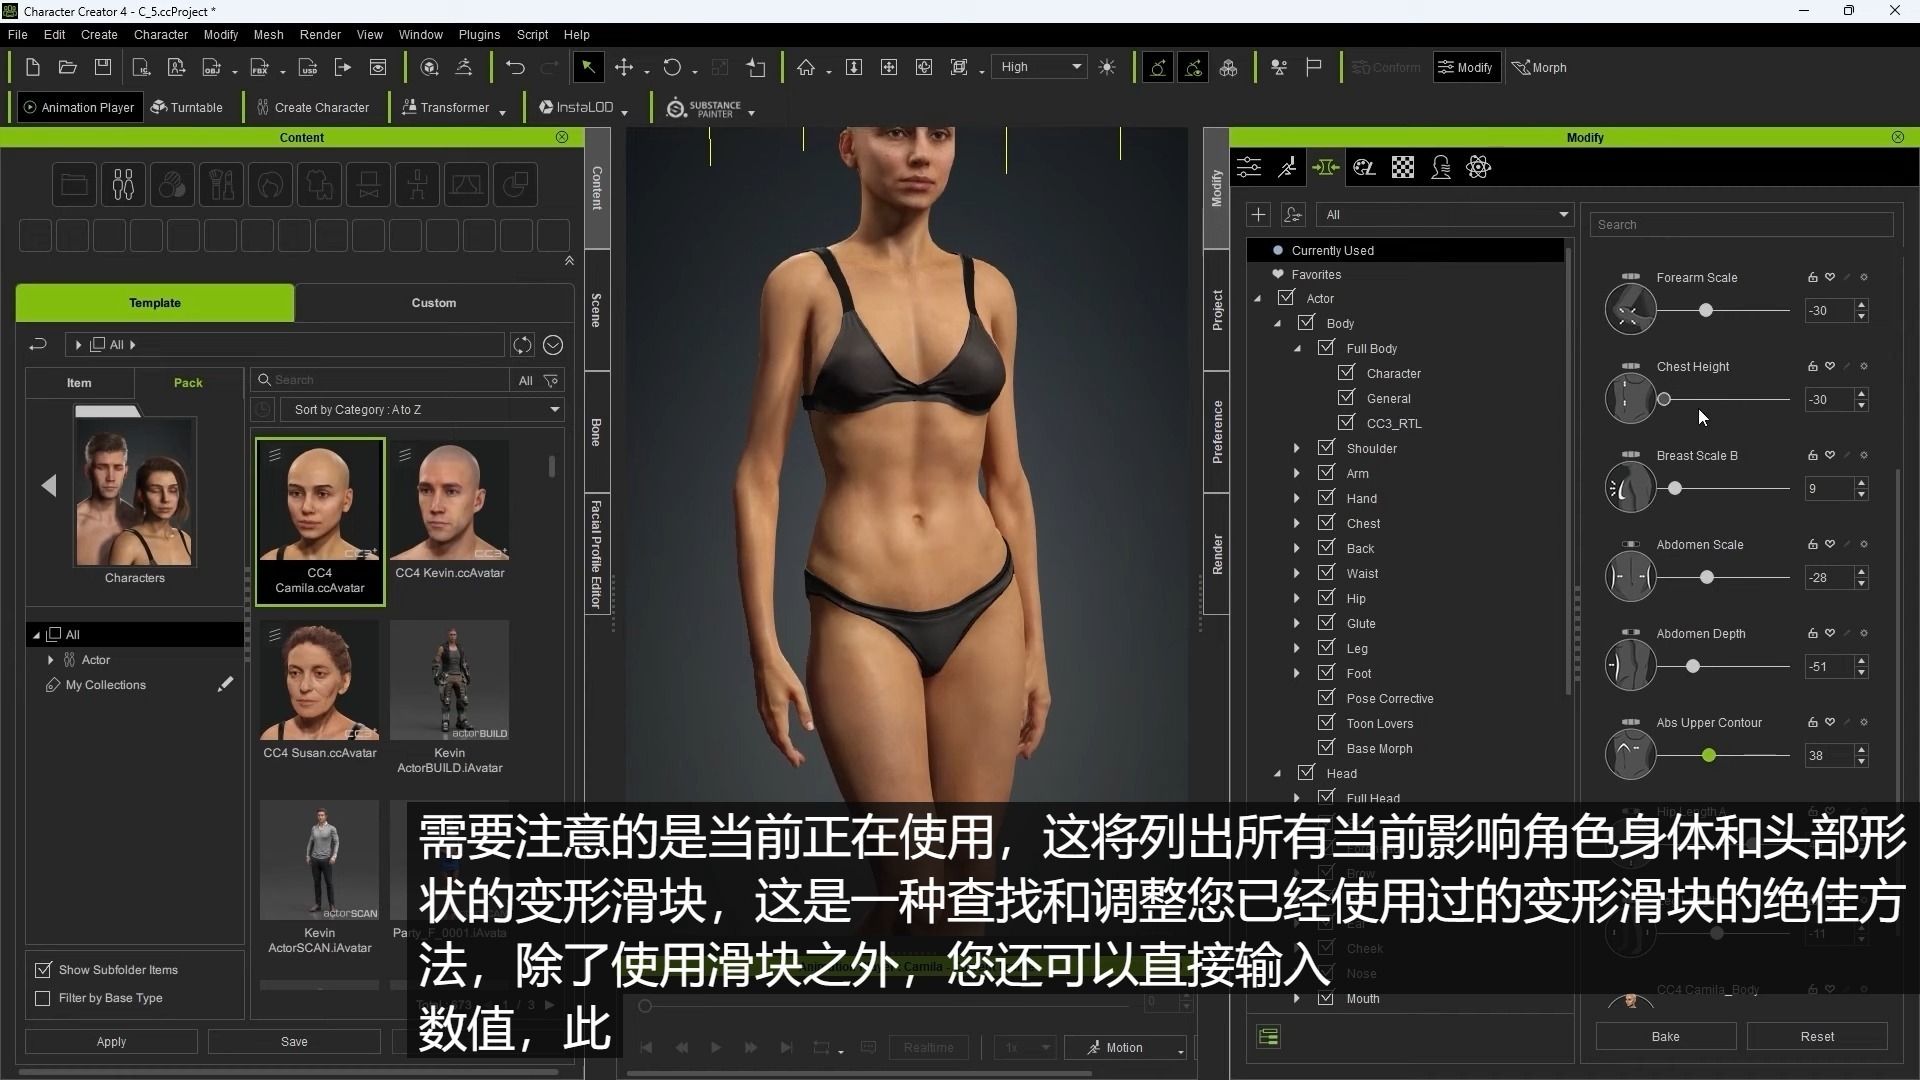Open the Transformer tool
Image resolution: width=1920 pixels, height=1080 pixels.
[450, 107]
